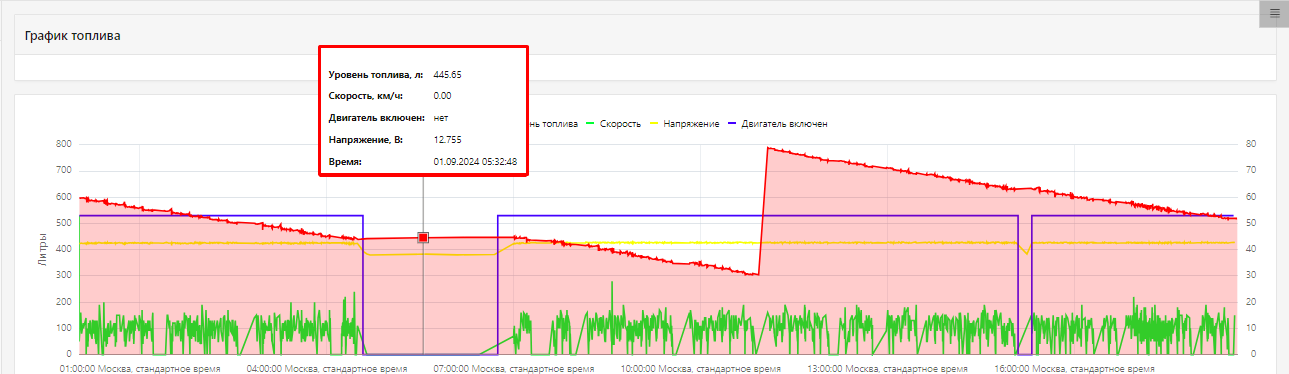Click the 07:00:00 Москва time axis label
The image size is (1289, 374).
click(x=514, y=368)
